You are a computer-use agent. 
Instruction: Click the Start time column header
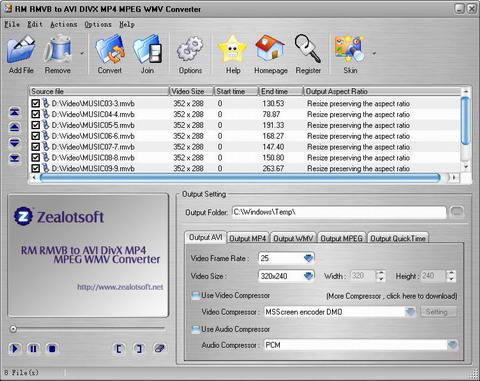click(x=236, y=91)
